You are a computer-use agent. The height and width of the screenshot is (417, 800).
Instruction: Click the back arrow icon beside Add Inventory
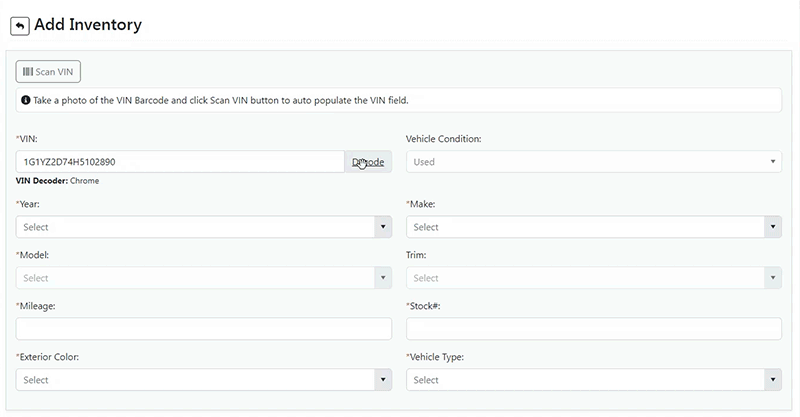click(x=19, y=26)
